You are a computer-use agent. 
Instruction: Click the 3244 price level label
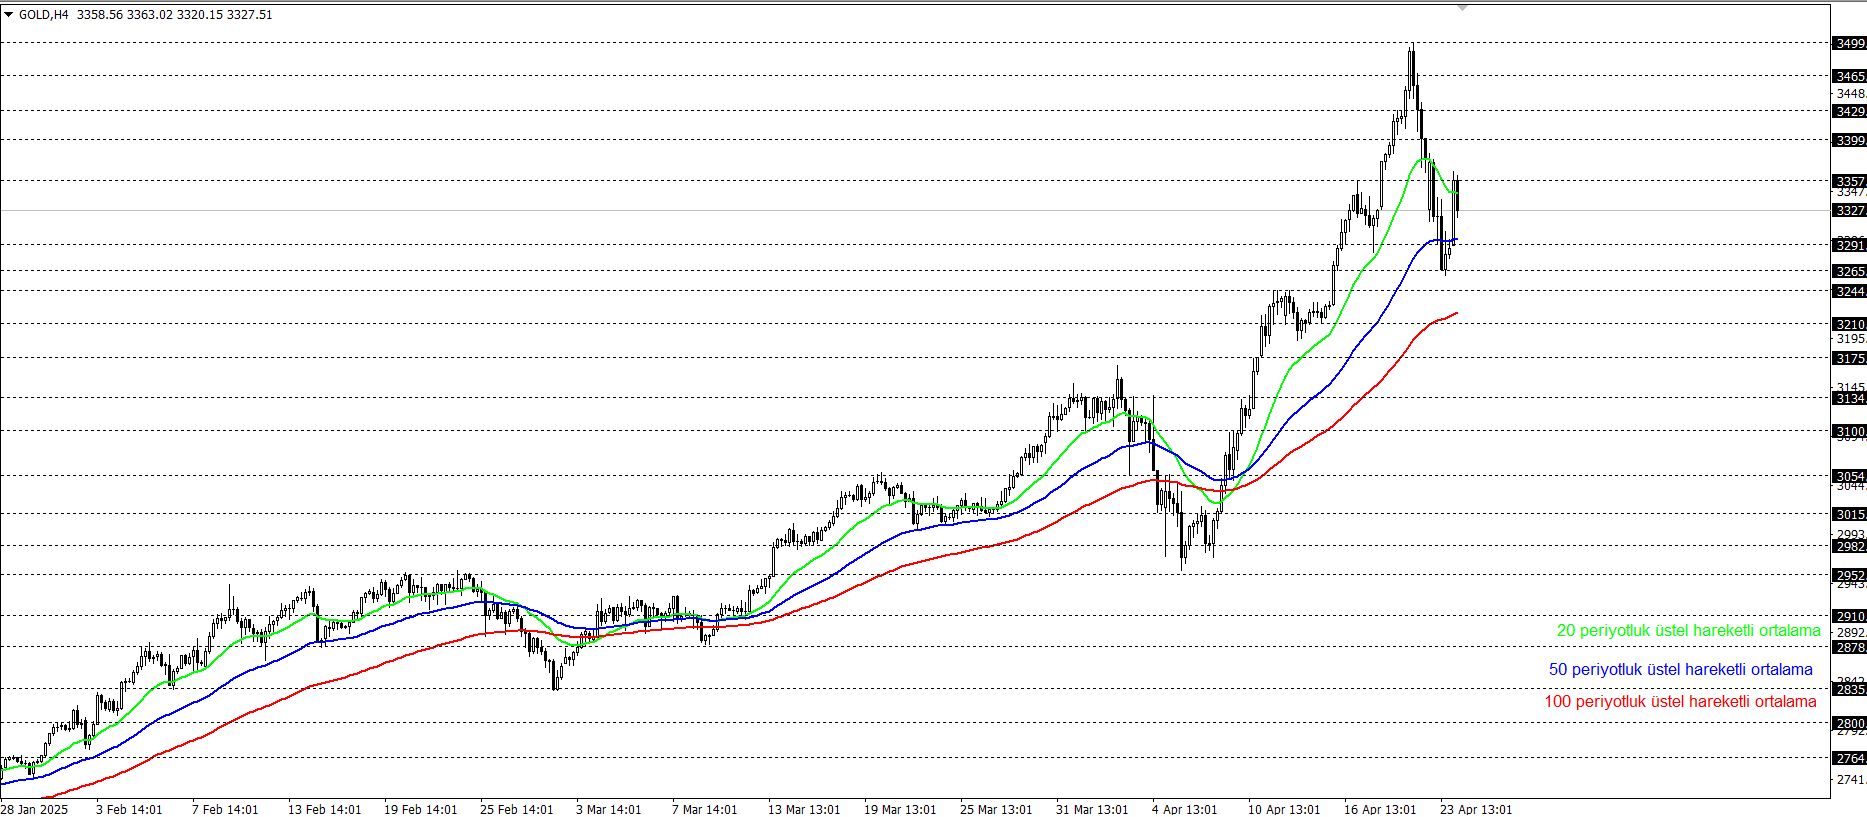click(x=1849, y=291)
